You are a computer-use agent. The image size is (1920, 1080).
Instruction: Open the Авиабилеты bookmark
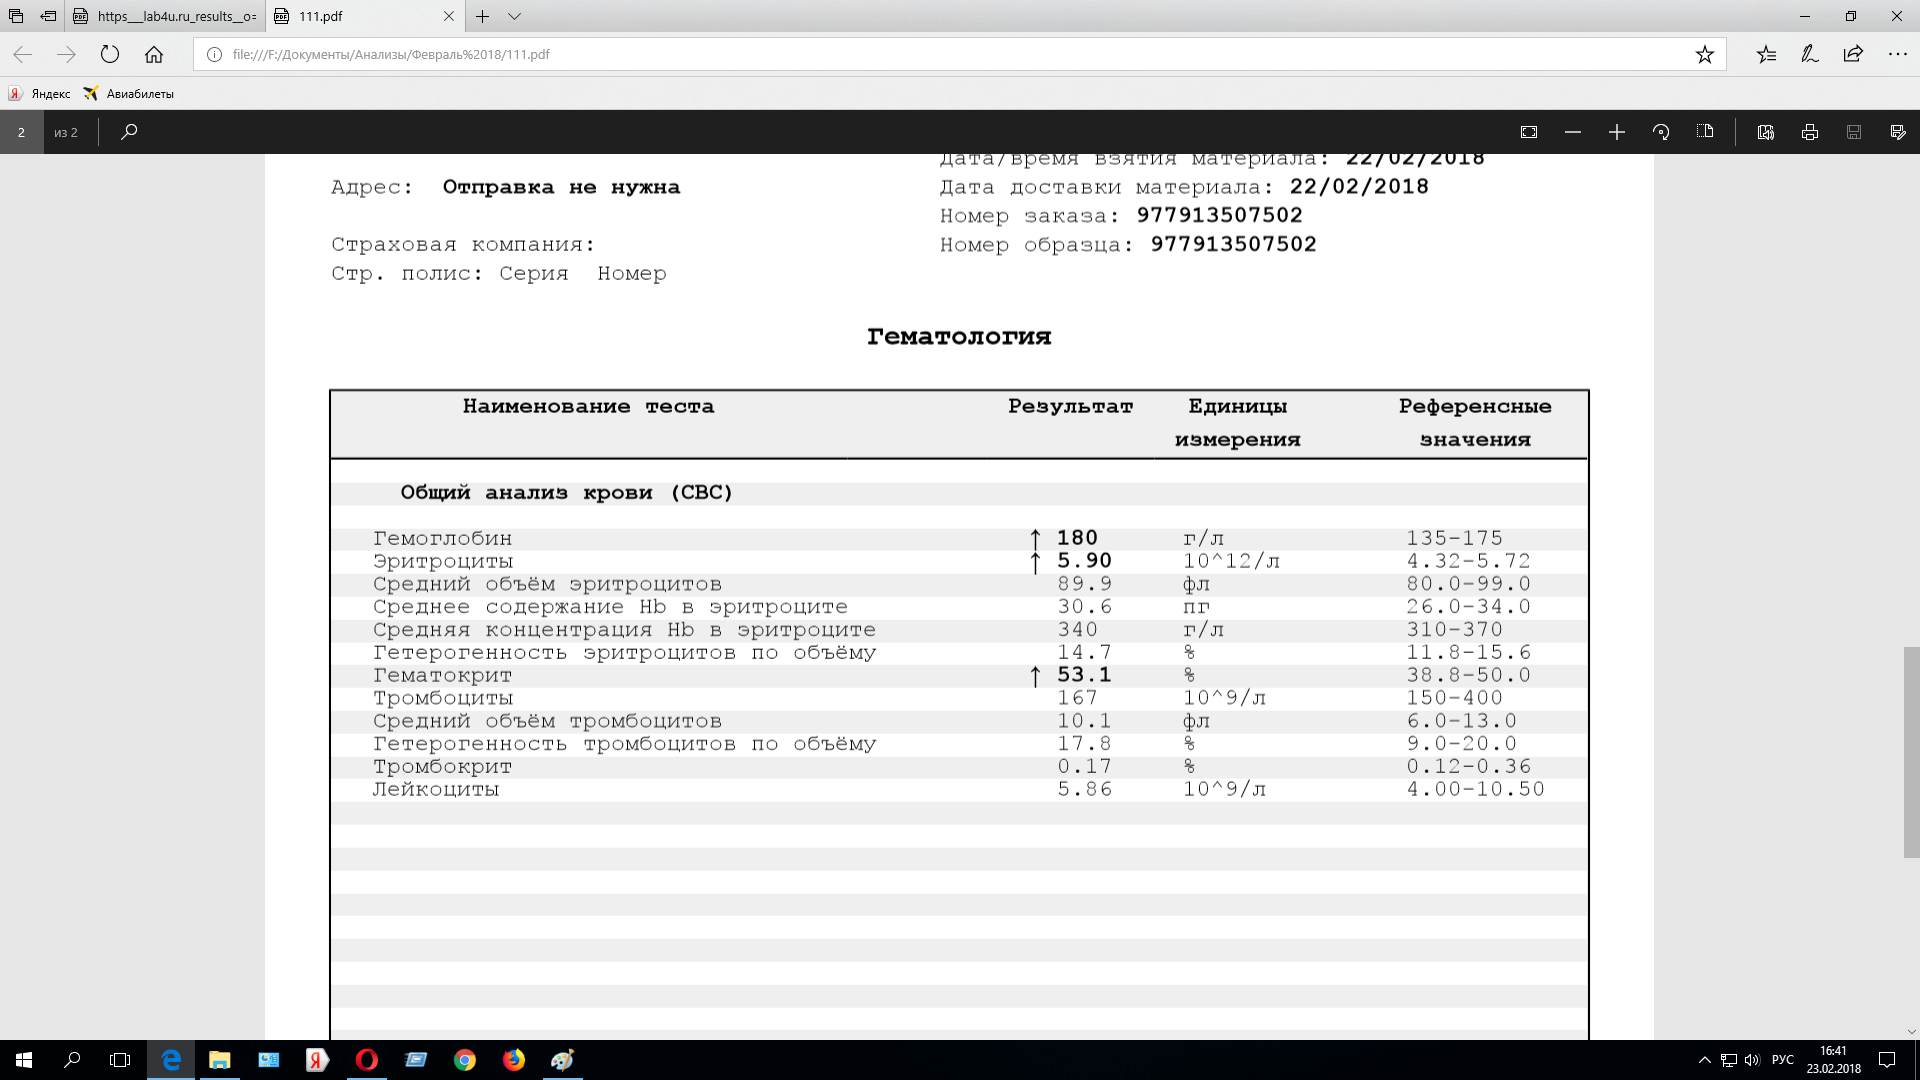129,93
